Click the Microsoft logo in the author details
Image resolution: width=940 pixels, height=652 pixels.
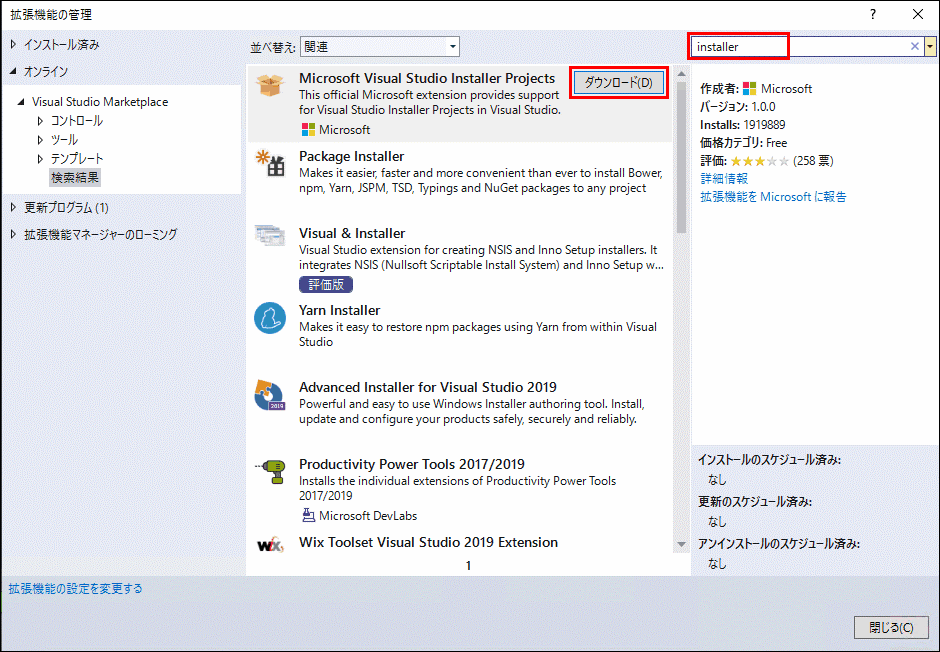click(x=749, y=89)
